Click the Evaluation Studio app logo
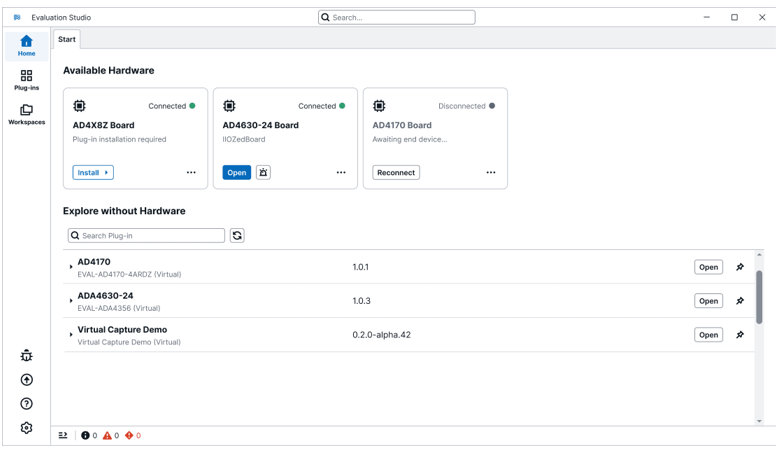 (17, 17)
